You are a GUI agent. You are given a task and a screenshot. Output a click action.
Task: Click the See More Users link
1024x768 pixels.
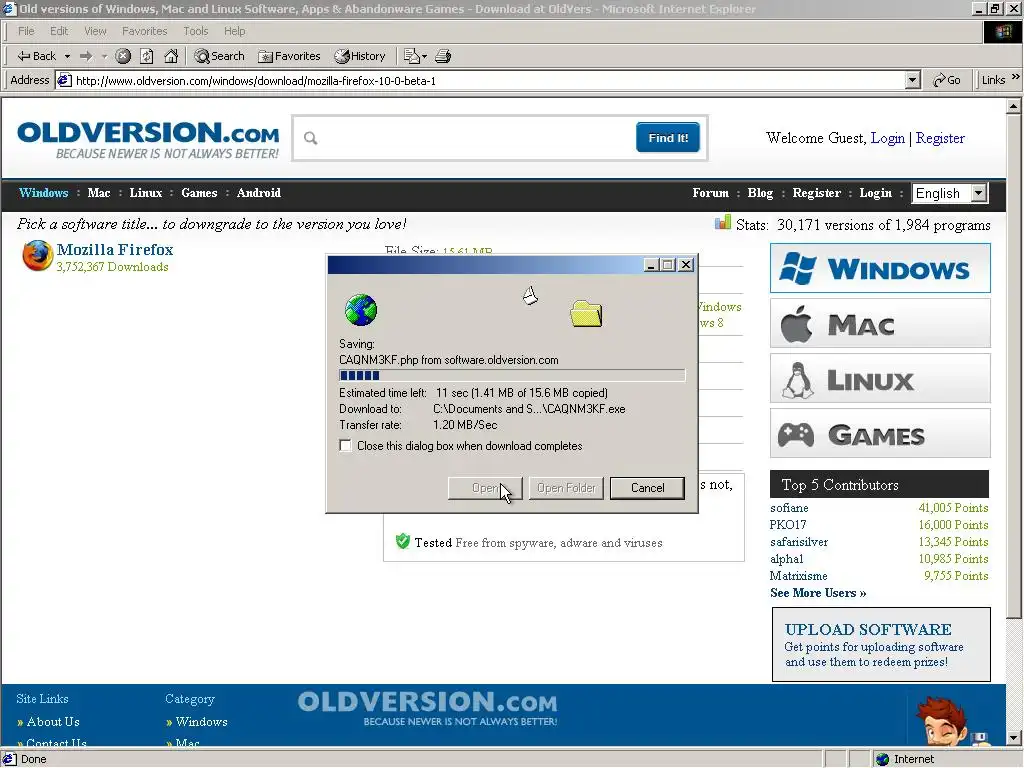[818, 592]
